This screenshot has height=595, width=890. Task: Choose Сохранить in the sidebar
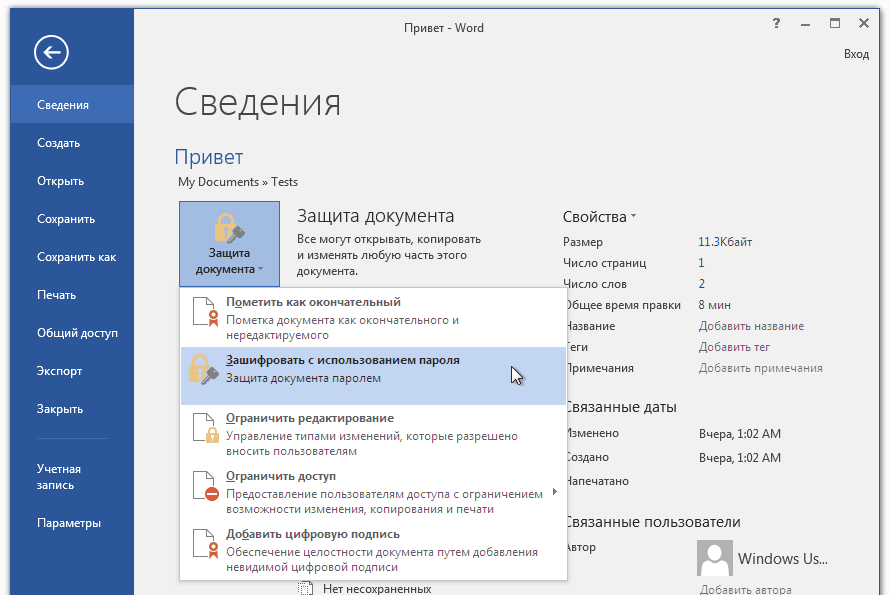click(x=72, y=219)
